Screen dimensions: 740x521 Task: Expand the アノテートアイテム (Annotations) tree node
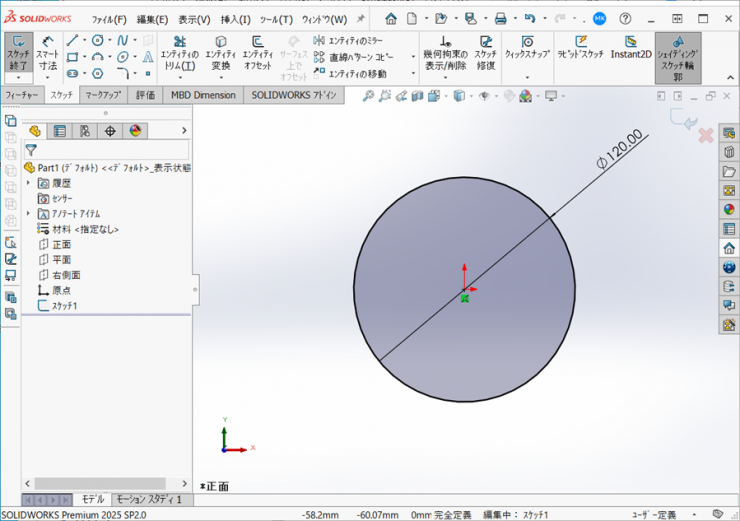tap(28, 214)
